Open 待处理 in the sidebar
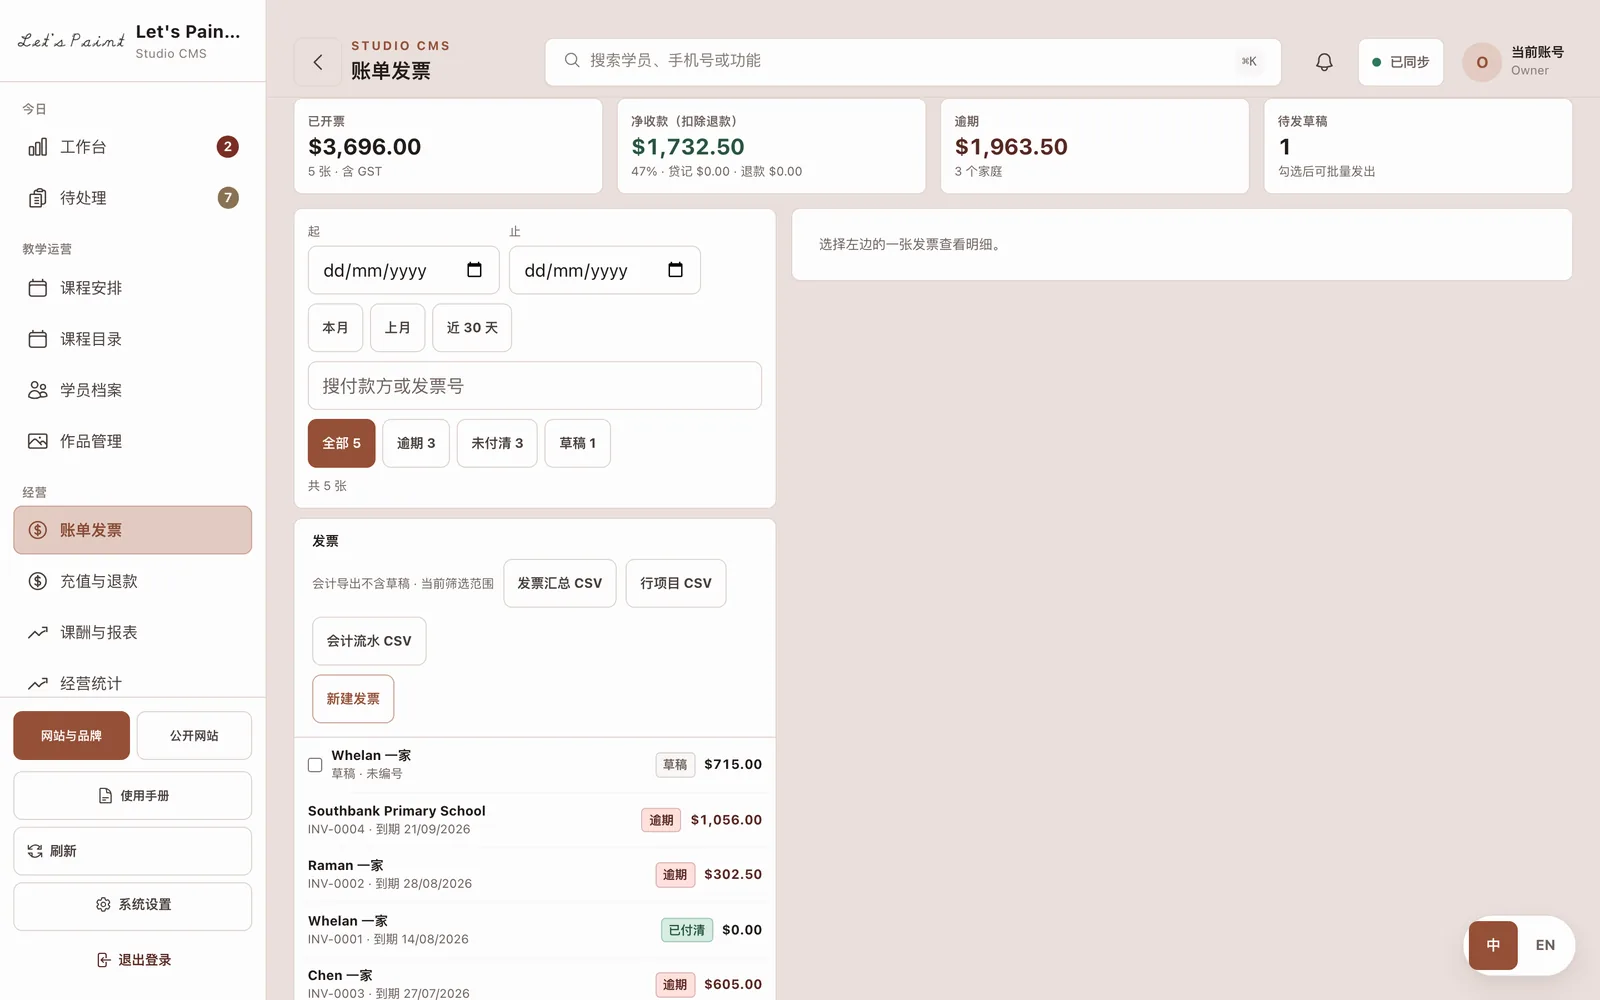Screen dimensions: 1600x1000 pyautogui.click(x=133, y=198)
